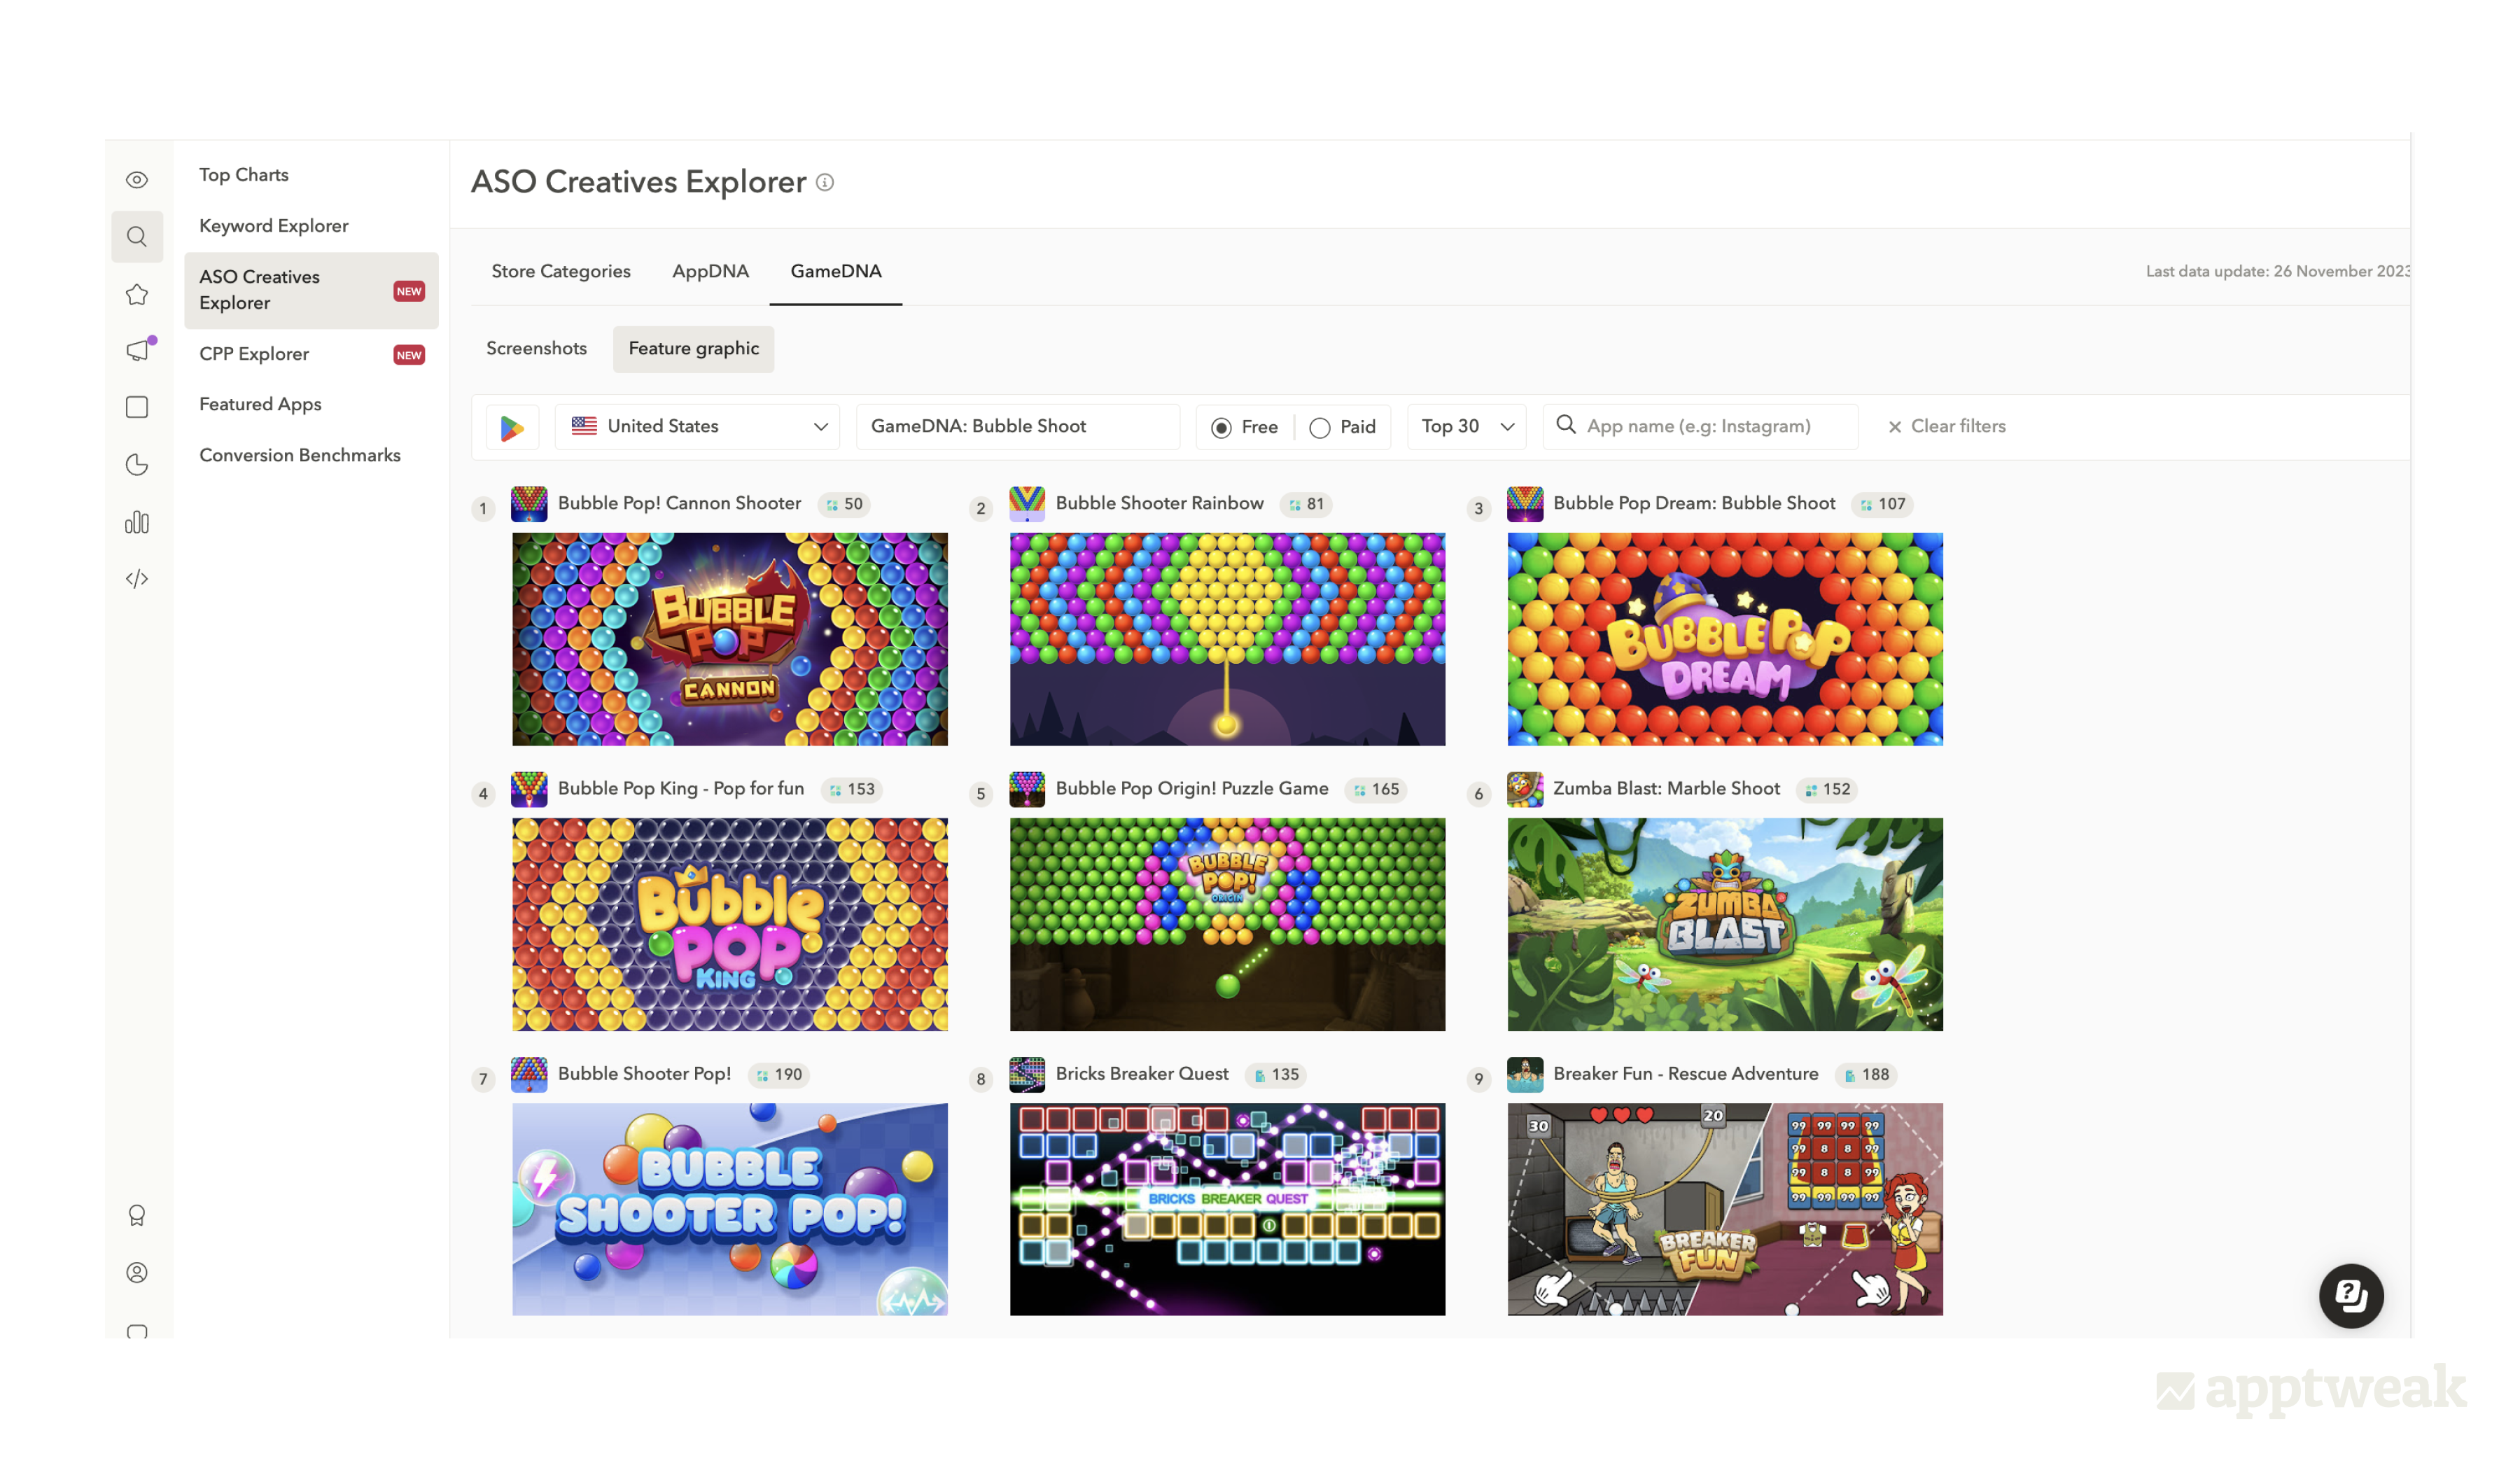2520x1470 pixels.
Task: Open the Bubble Pop King feature graphic
Action: [730, 924]
